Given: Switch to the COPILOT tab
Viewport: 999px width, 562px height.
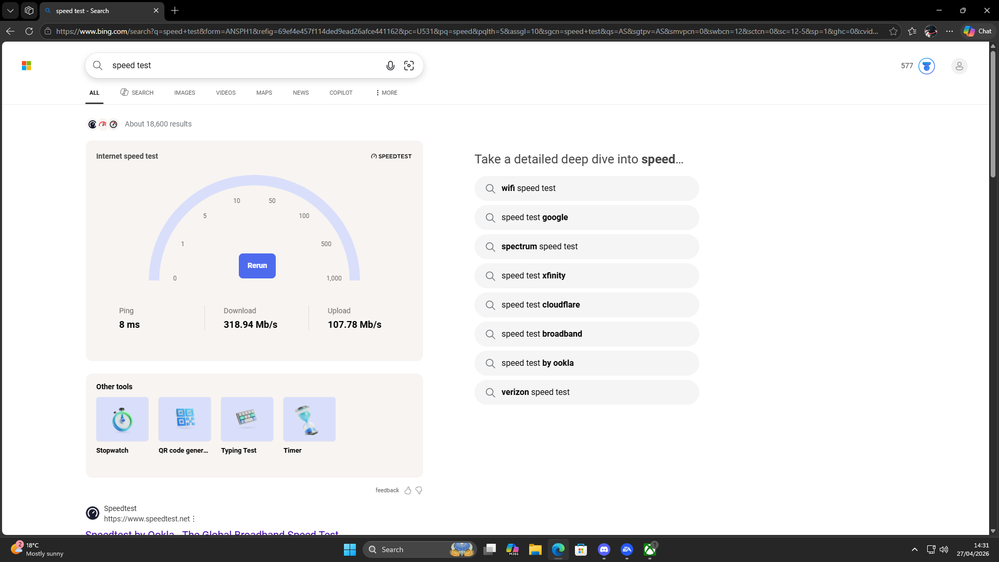Looking at the screenshot, I should [341, 92].
